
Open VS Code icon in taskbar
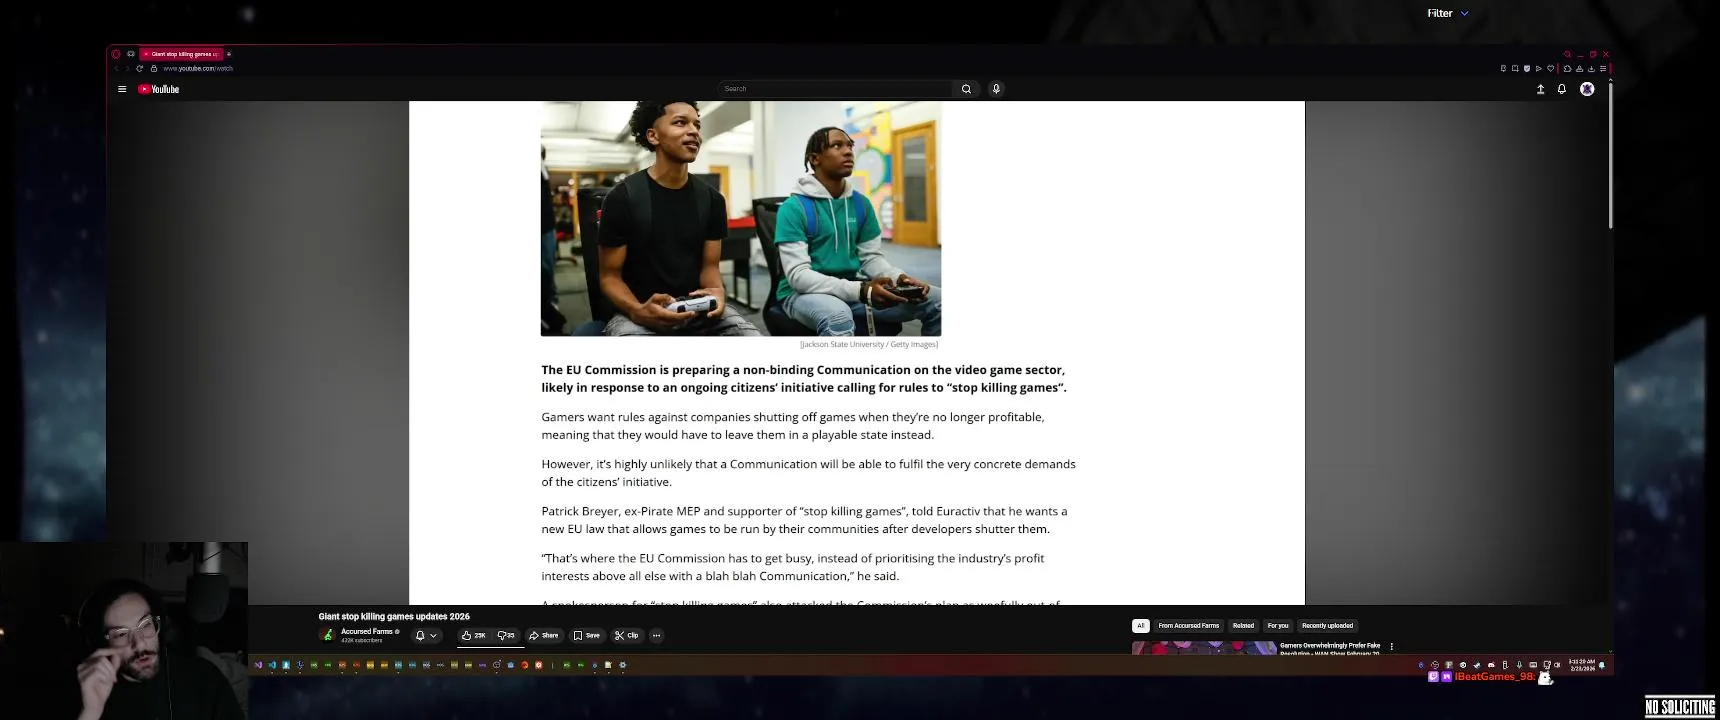[272, 665]
